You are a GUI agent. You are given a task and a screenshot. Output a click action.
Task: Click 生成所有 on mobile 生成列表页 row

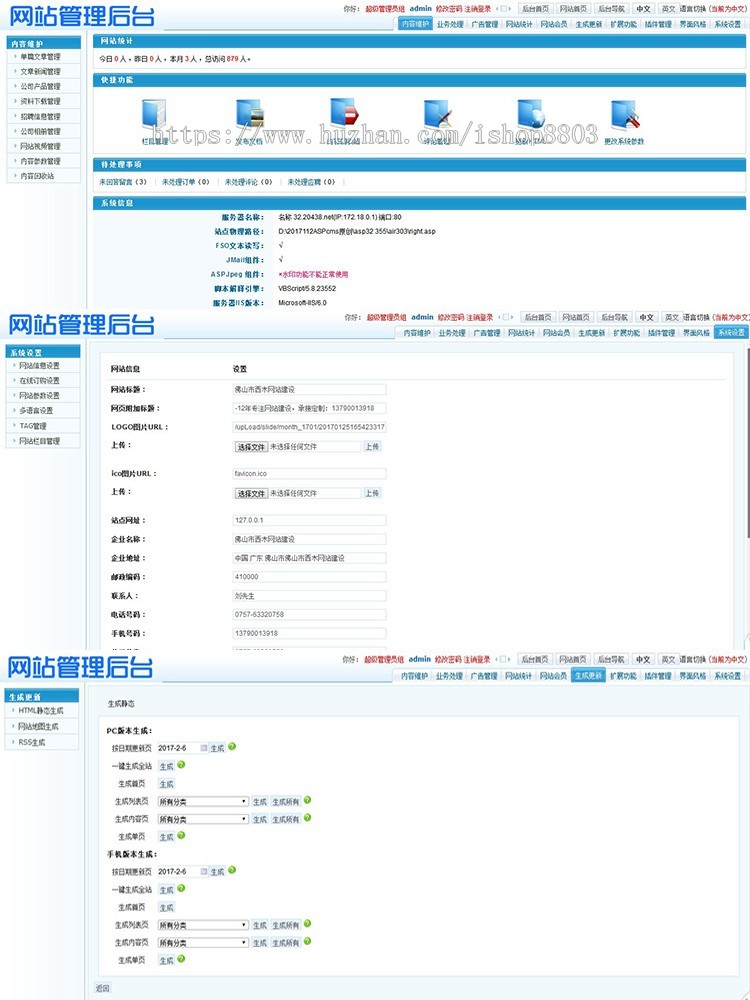coord(286,925)
